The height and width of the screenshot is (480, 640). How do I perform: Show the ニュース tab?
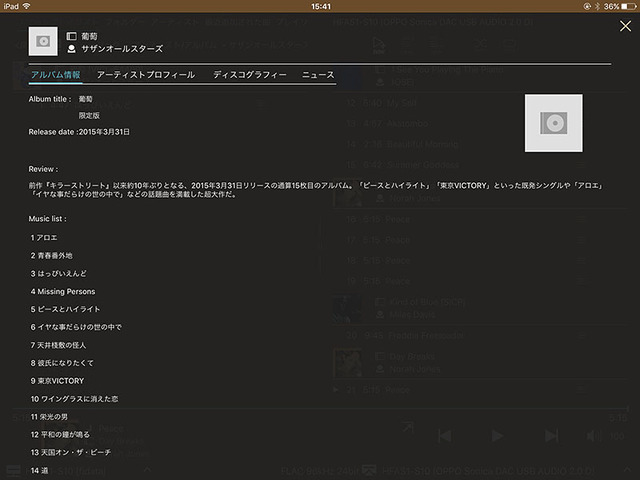[x=318, y=75]
